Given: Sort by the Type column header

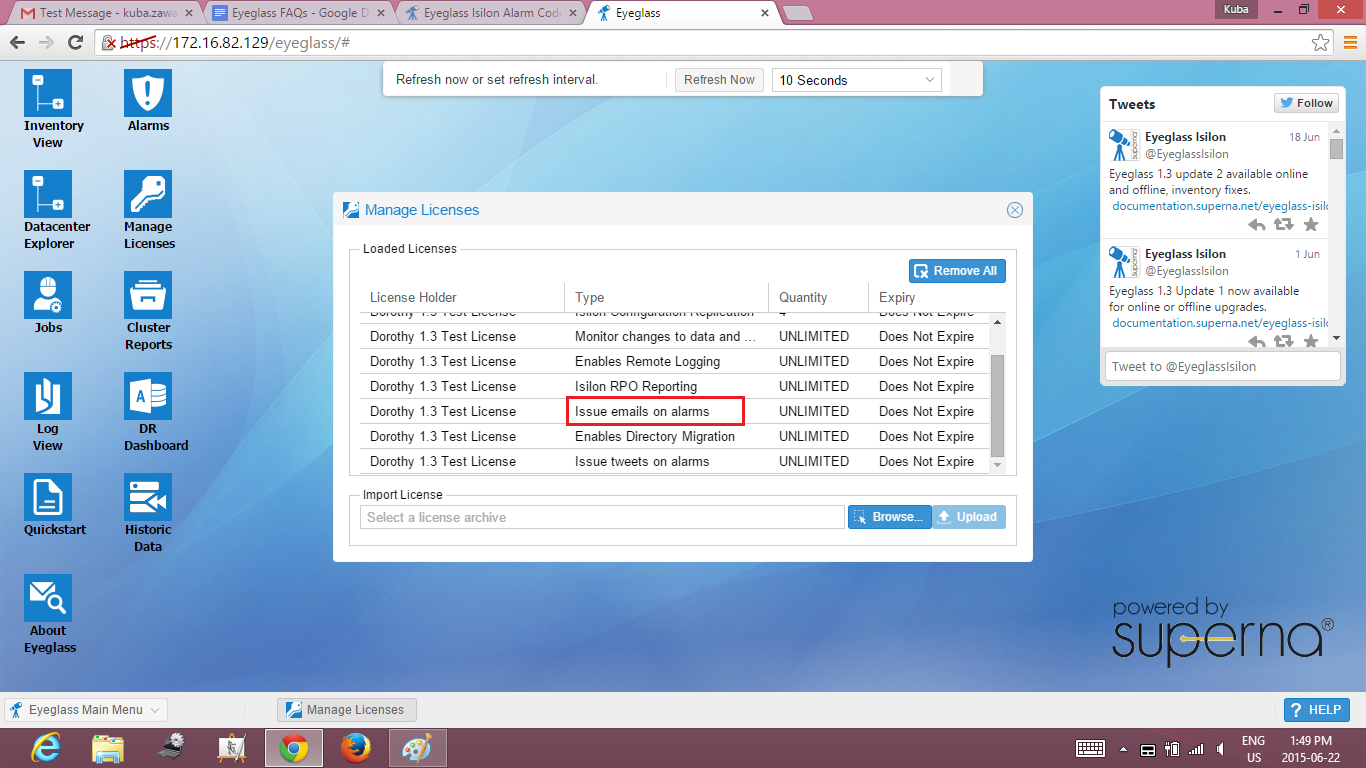Looking at the screenshot, I should point(665,297).
